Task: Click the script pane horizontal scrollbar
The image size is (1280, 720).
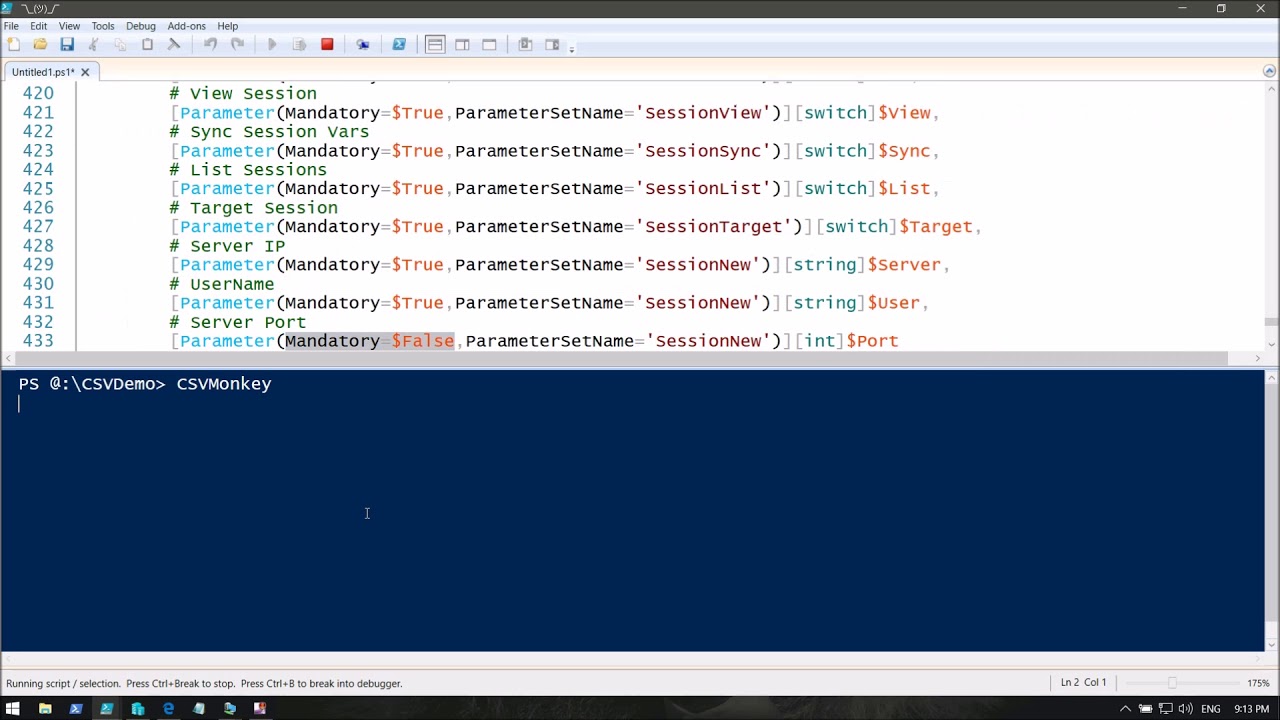Action: click(632, 358)
